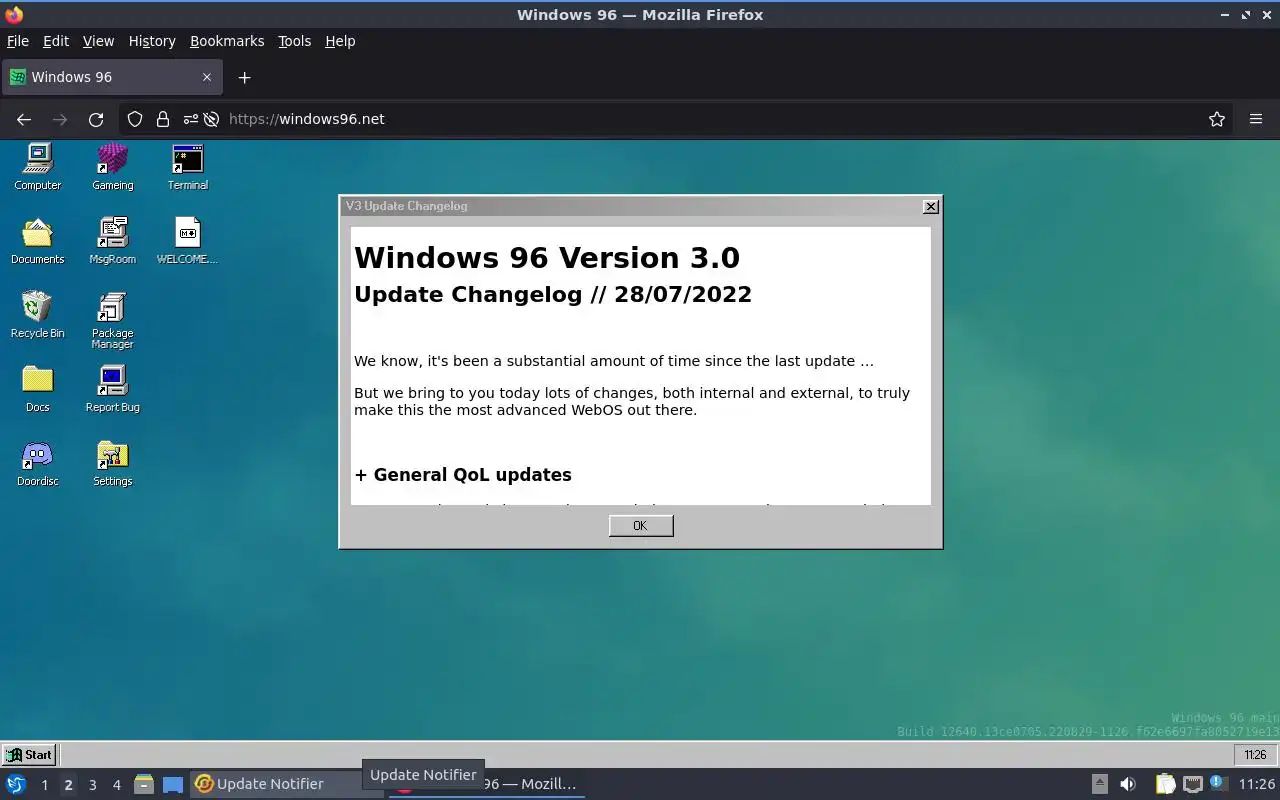Viewport: 1280px width, 800px height.
Task: Switch to workspace 1
Action: [x=44, y=785]
